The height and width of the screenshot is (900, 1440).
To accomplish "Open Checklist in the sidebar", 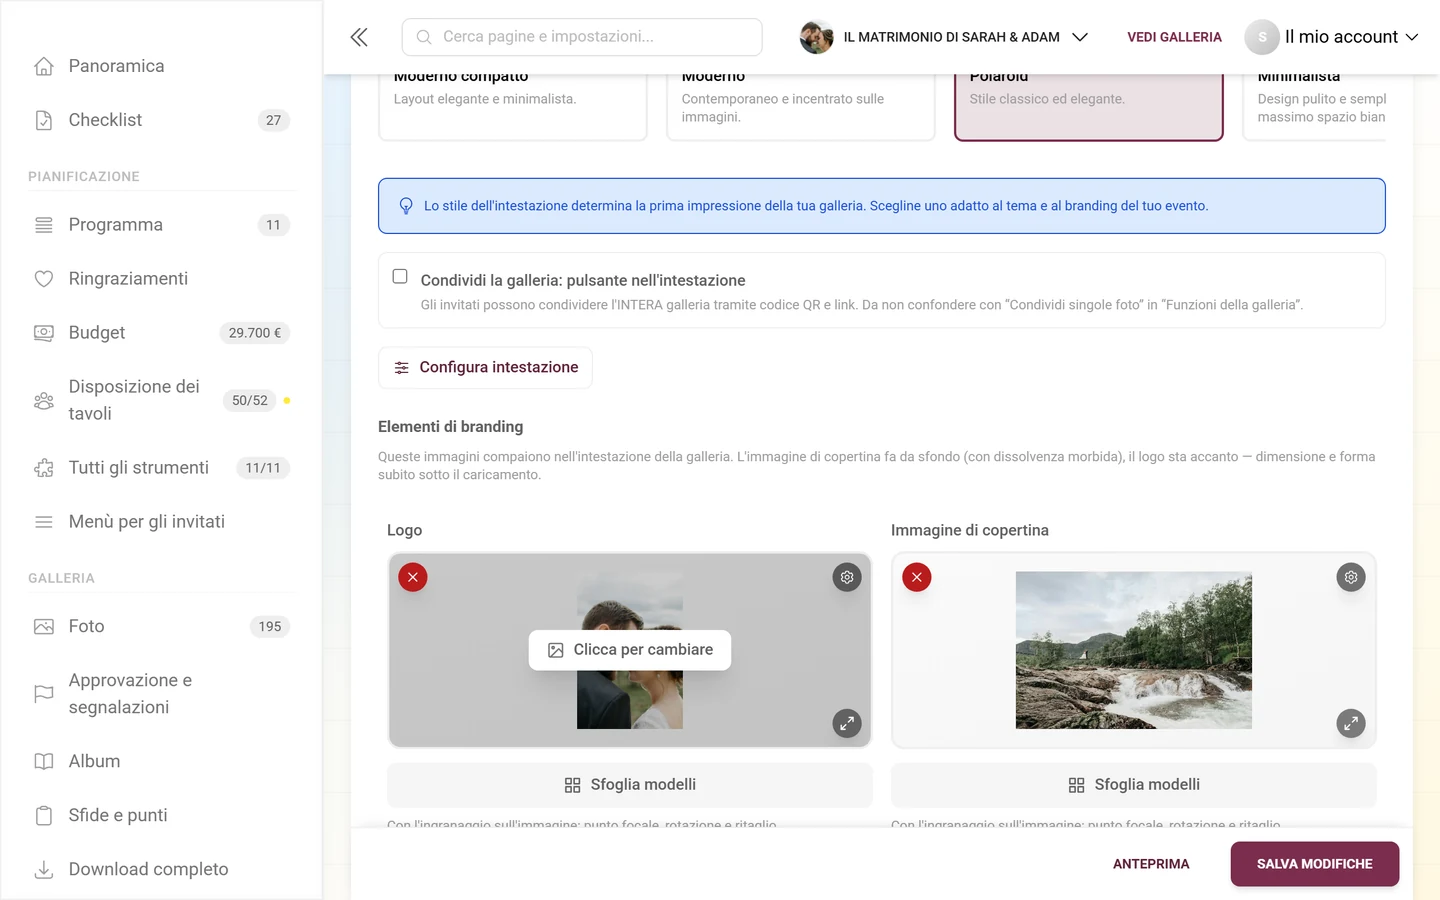I will point(160,120).
